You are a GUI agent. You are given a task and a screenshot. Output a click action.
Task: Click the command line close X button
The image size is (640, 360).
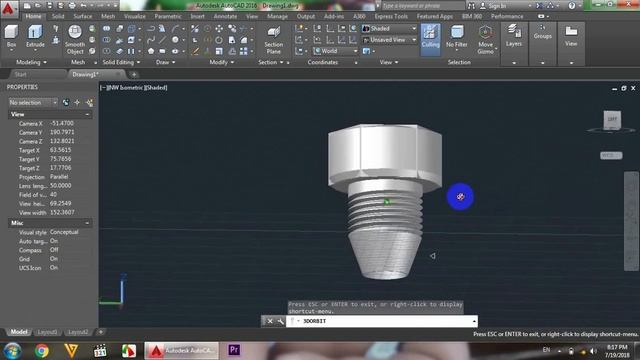pos(270,321)
